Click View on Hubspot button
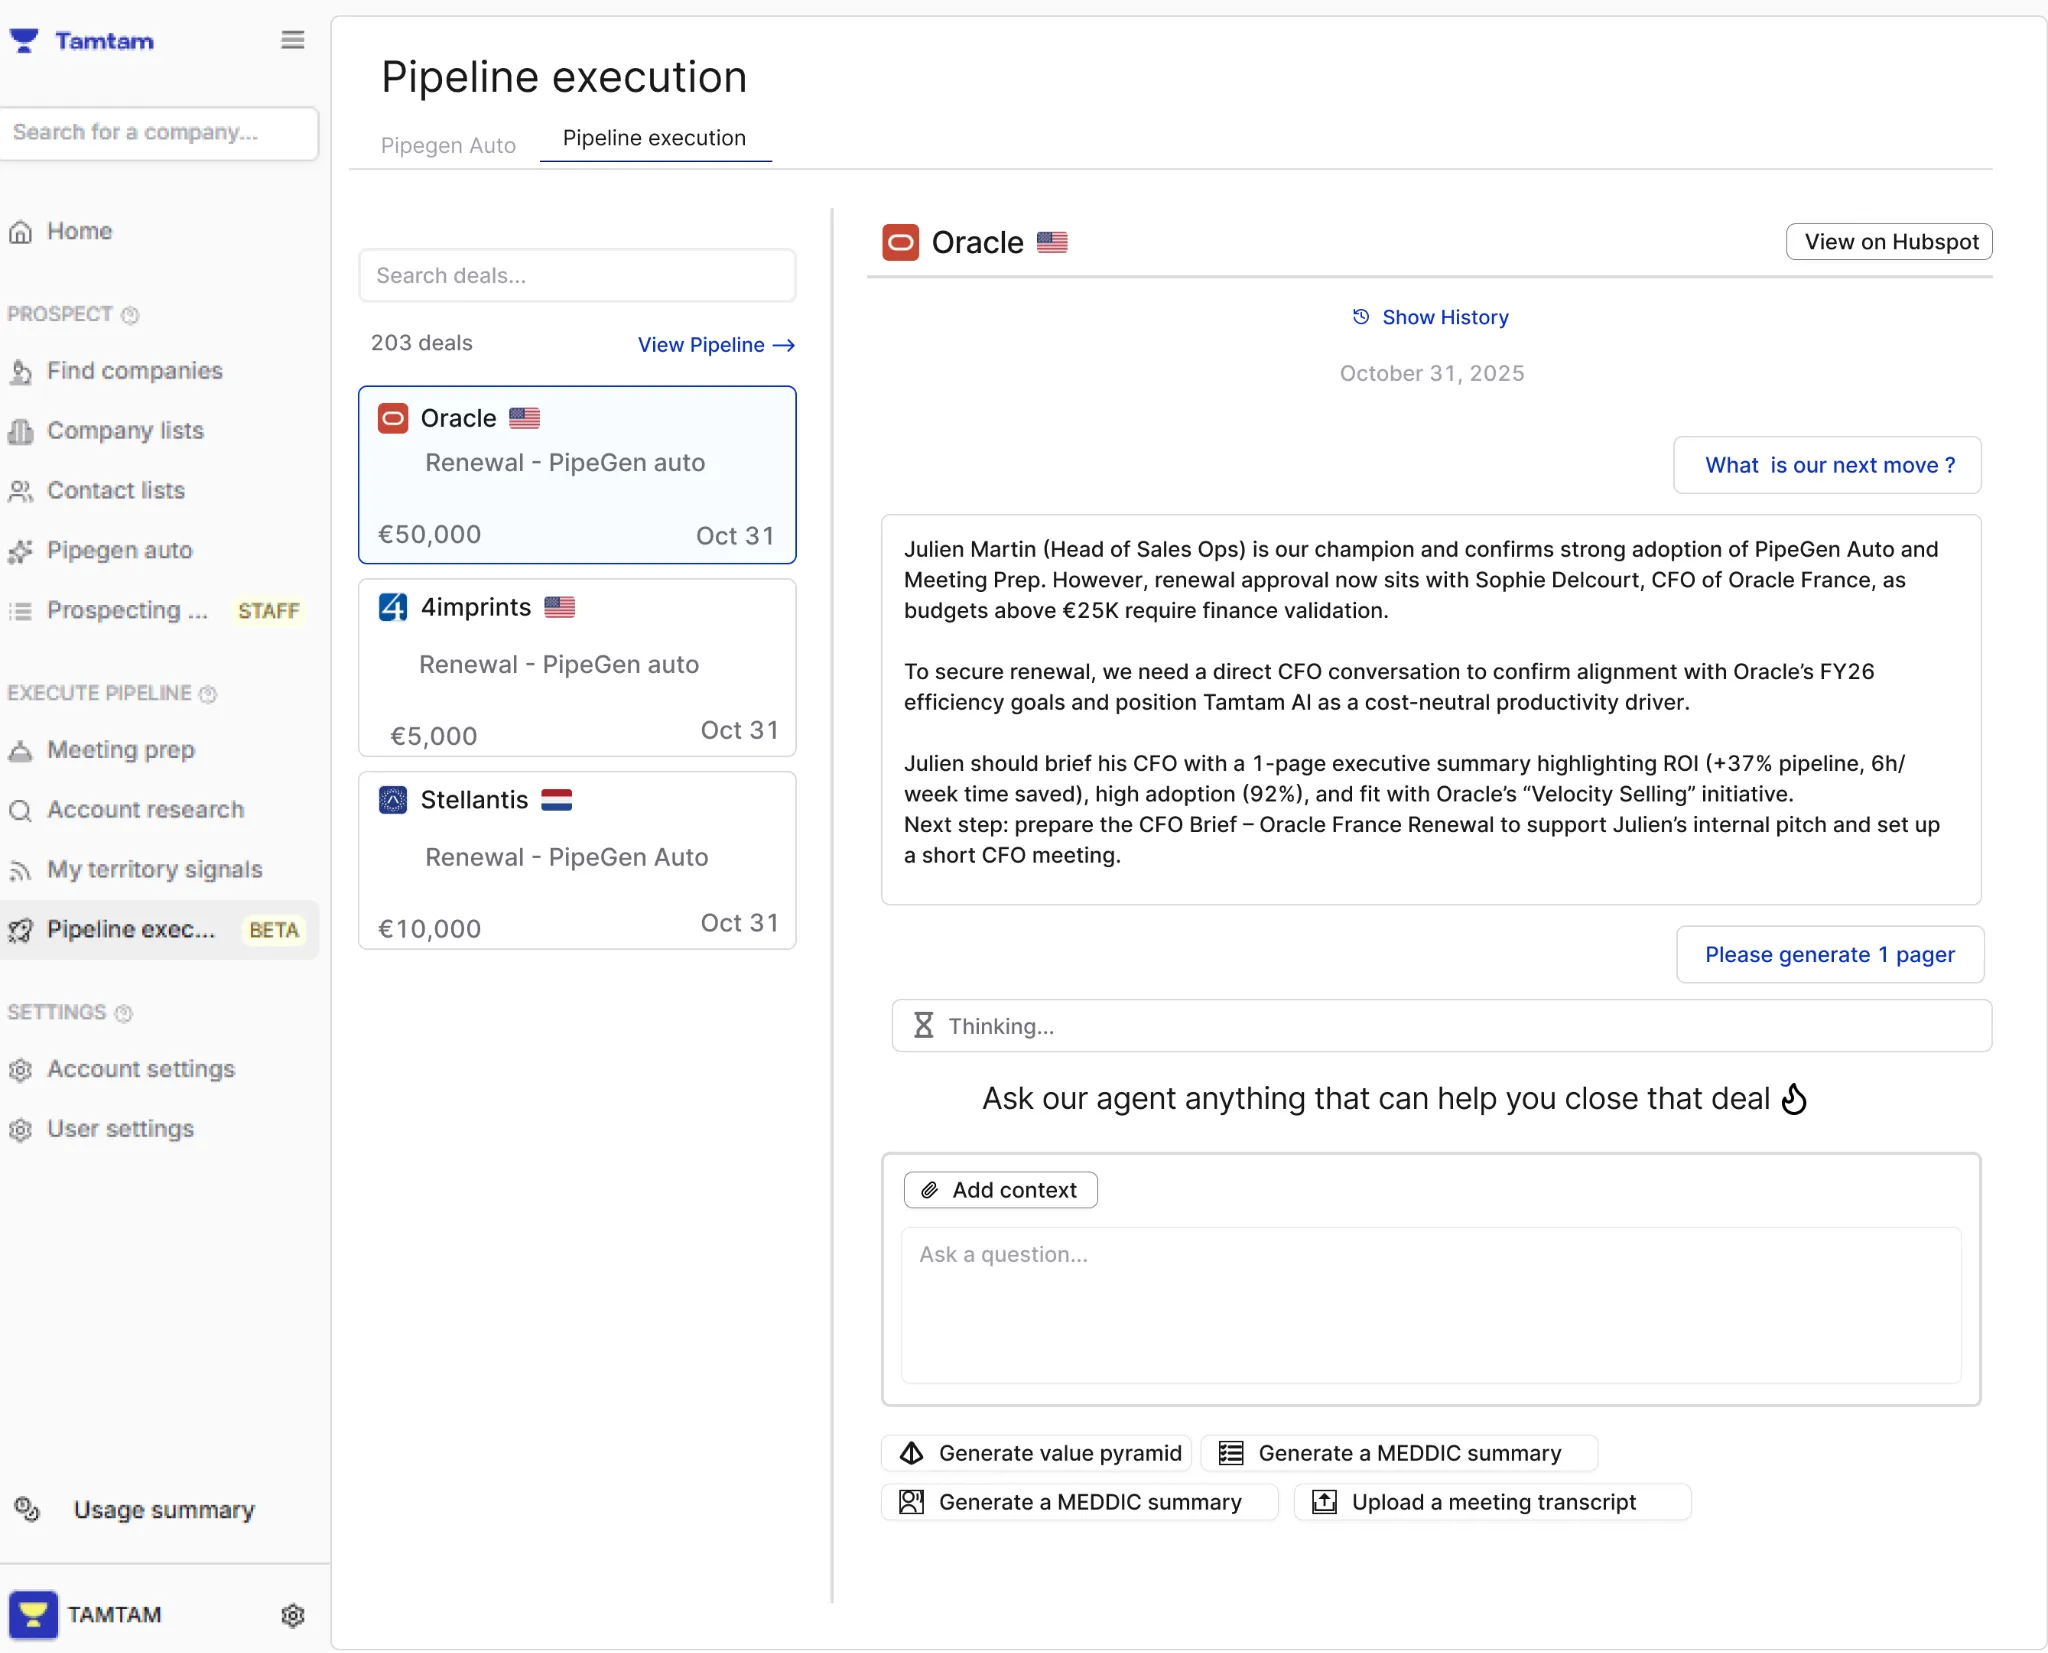 tap(1889, 242)
